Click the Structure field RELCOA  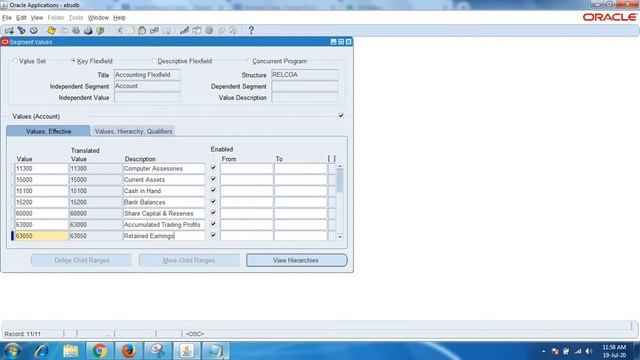click(304, 75)
